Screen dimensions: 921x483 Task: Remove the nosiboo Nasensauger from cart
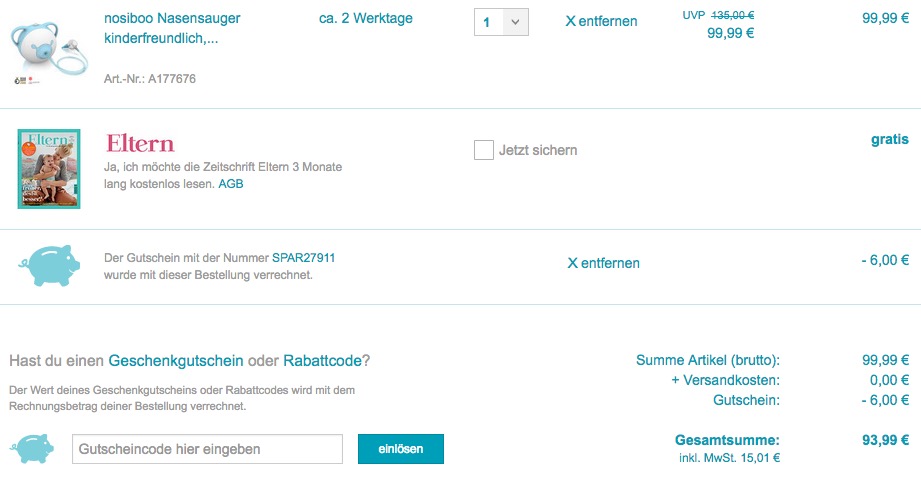(x=601, y=21)
